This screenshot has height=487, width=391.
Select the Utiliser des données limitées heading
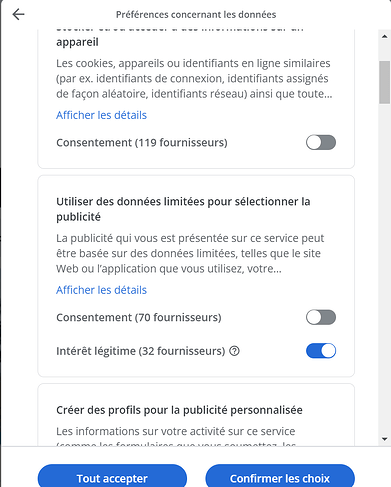[x=183, y=209]
